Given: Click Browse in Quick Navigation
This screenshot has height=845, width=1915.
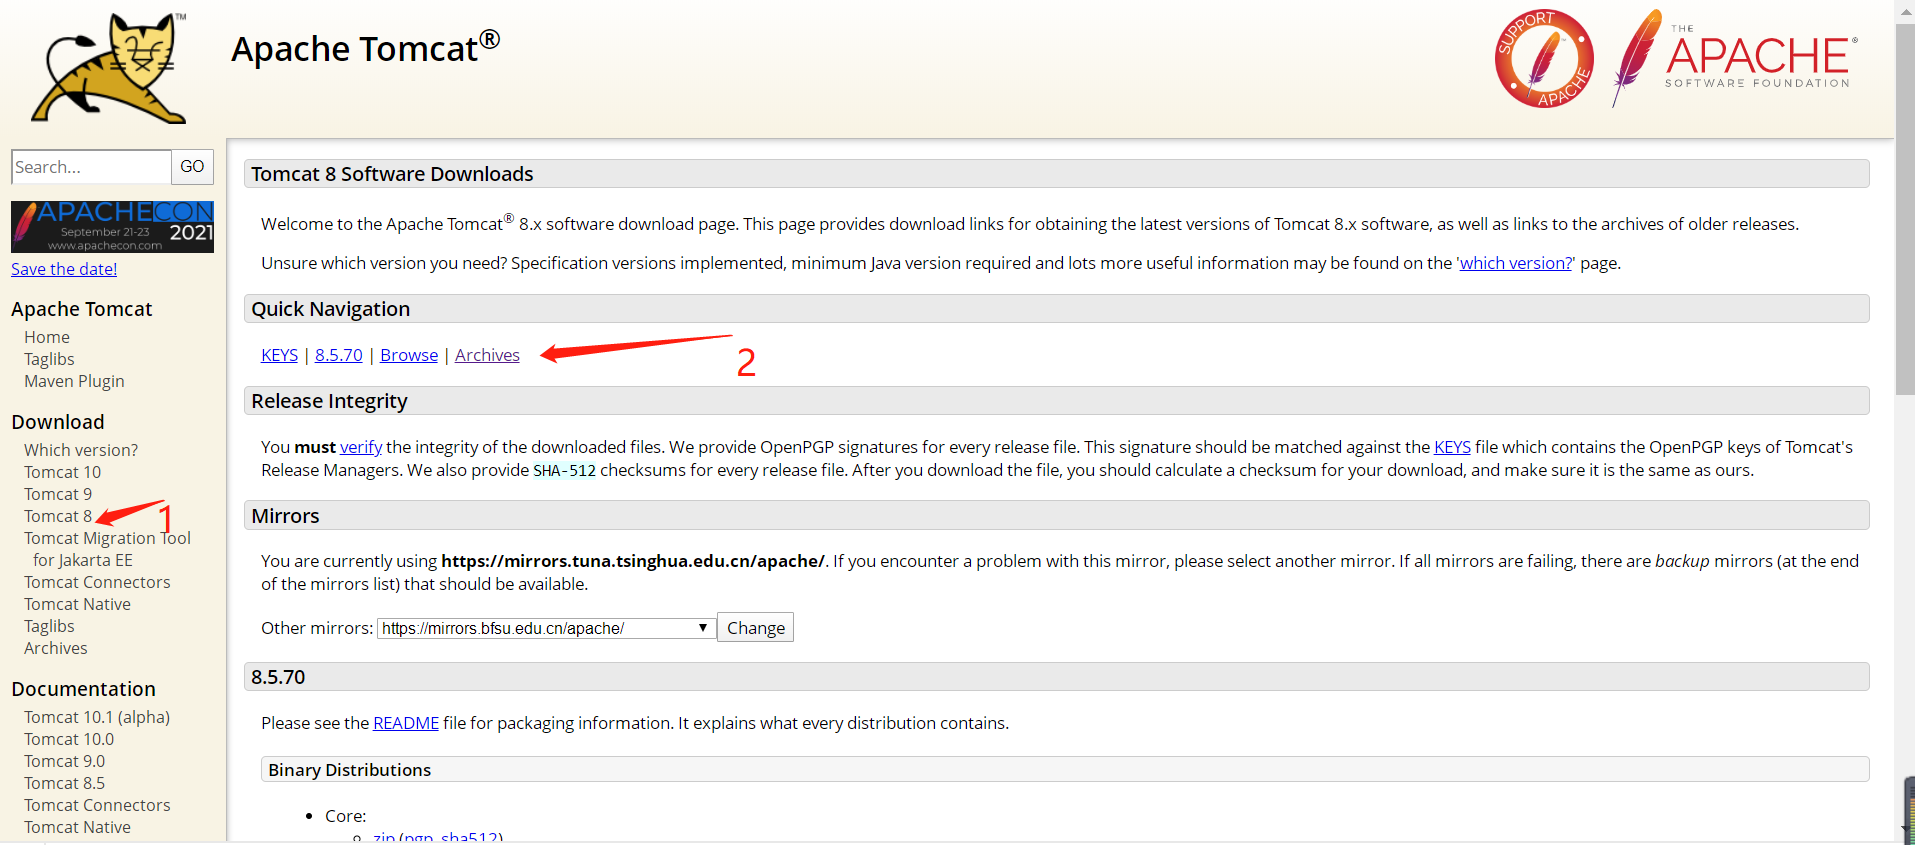Looking at the screenshot, I should click(x=409, y=355).
